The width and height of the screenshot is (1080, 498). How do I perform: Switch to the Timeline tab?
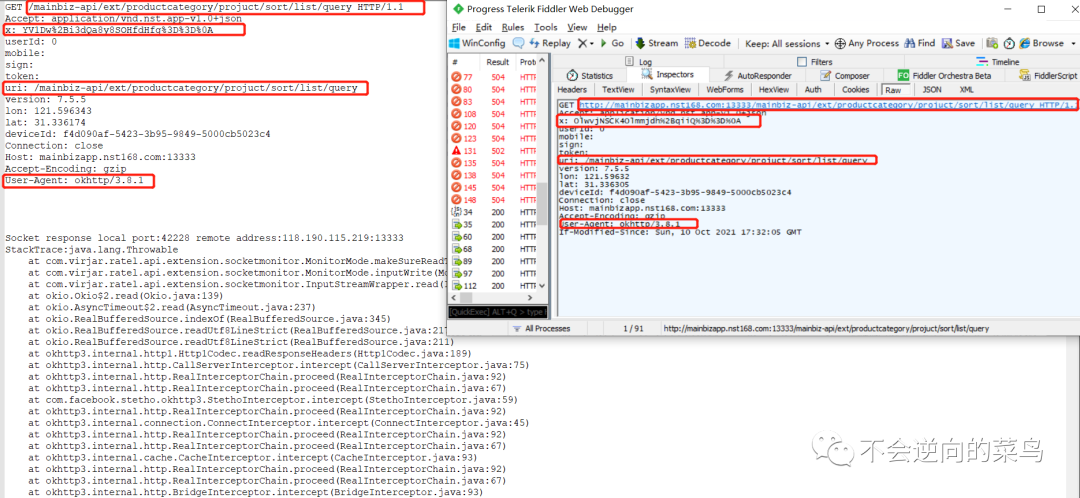tap(999, 62)
